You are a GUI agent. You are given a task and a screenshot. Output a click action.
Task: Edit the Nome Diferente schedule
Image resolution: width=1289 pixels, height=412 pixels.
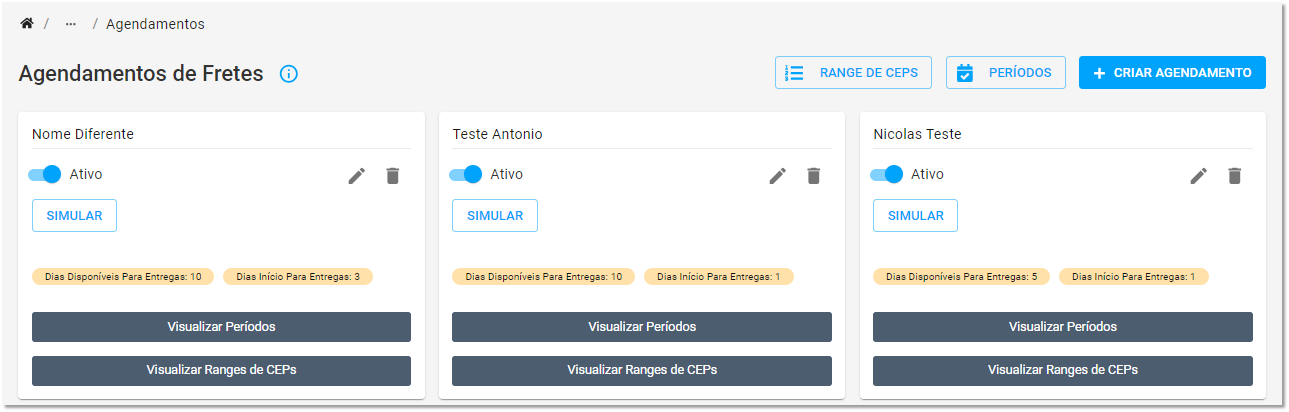click(357, 176)
